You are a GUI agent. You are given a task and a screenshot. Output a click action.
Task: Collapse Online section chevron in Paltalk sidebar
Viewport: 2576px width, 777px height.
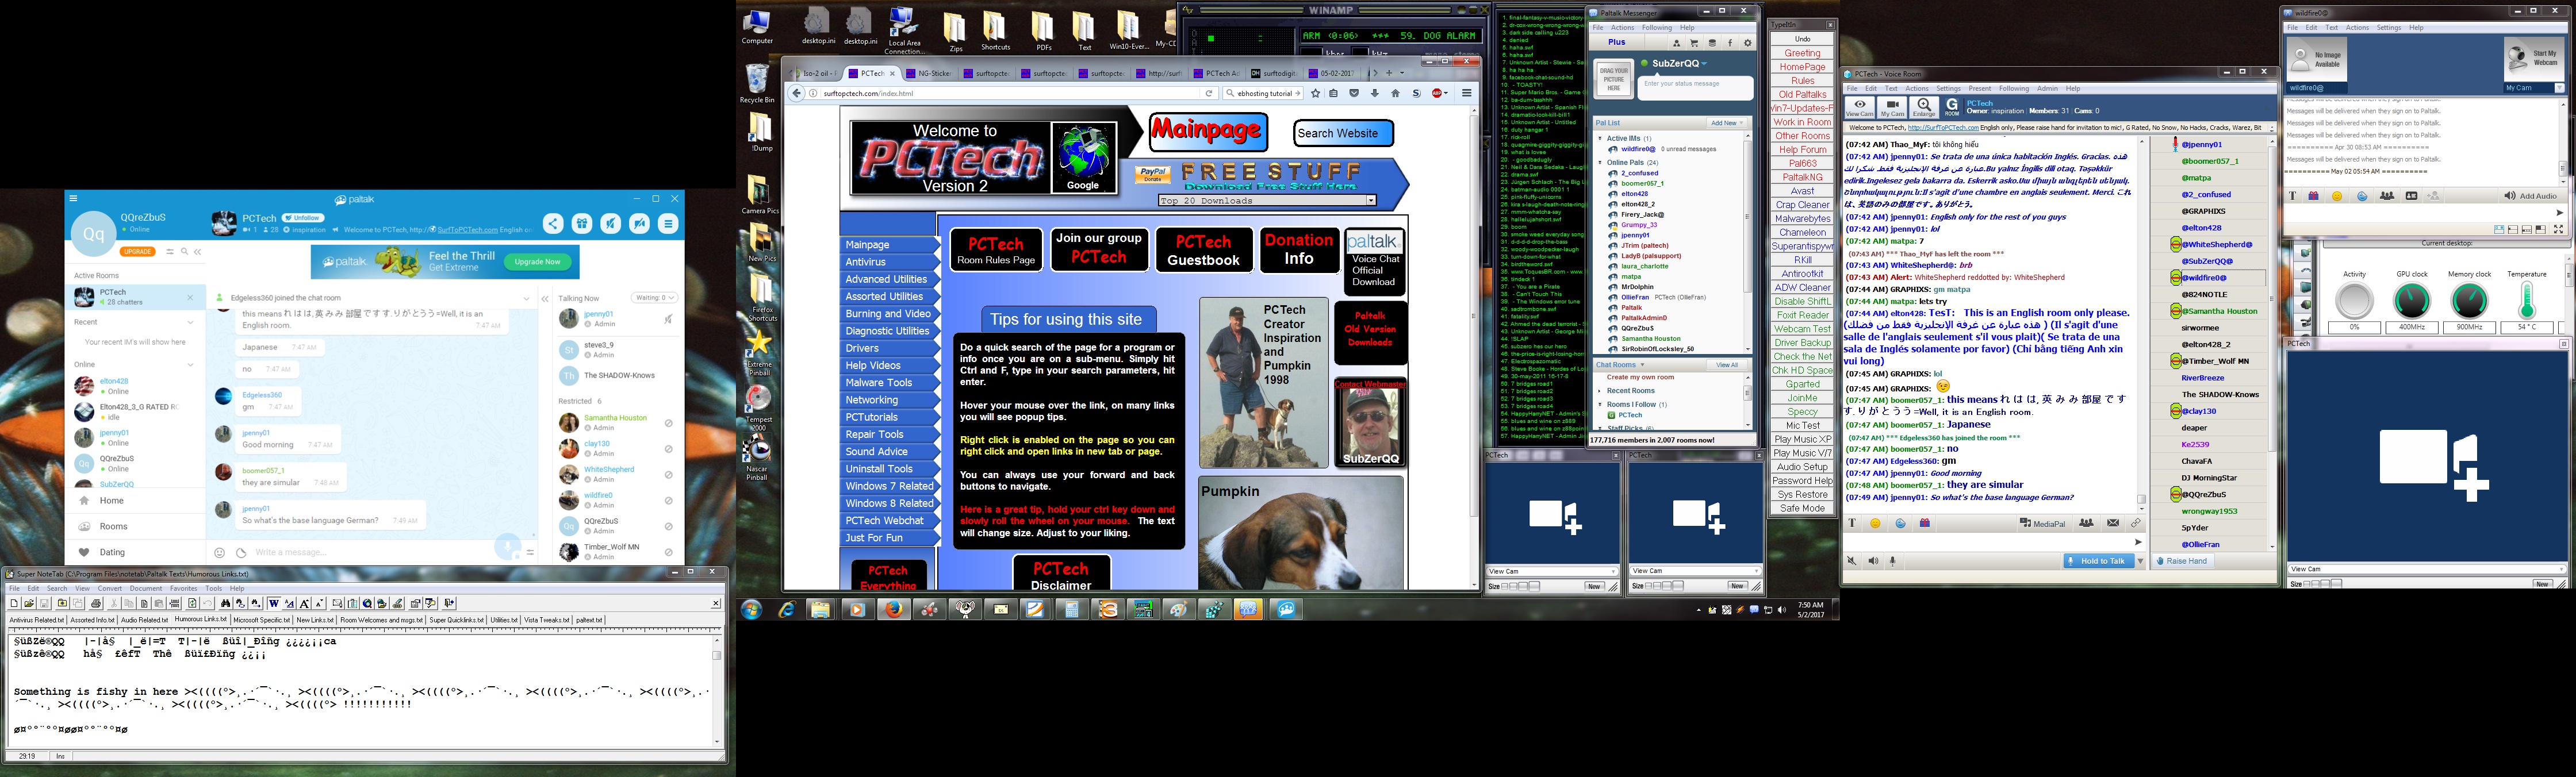(x=190, y=364)
